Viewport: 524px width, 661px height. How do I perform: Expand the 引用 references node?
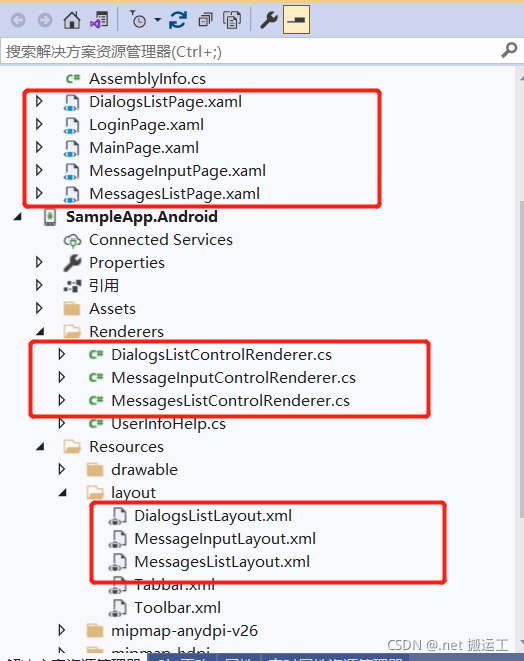coord(39,285)
